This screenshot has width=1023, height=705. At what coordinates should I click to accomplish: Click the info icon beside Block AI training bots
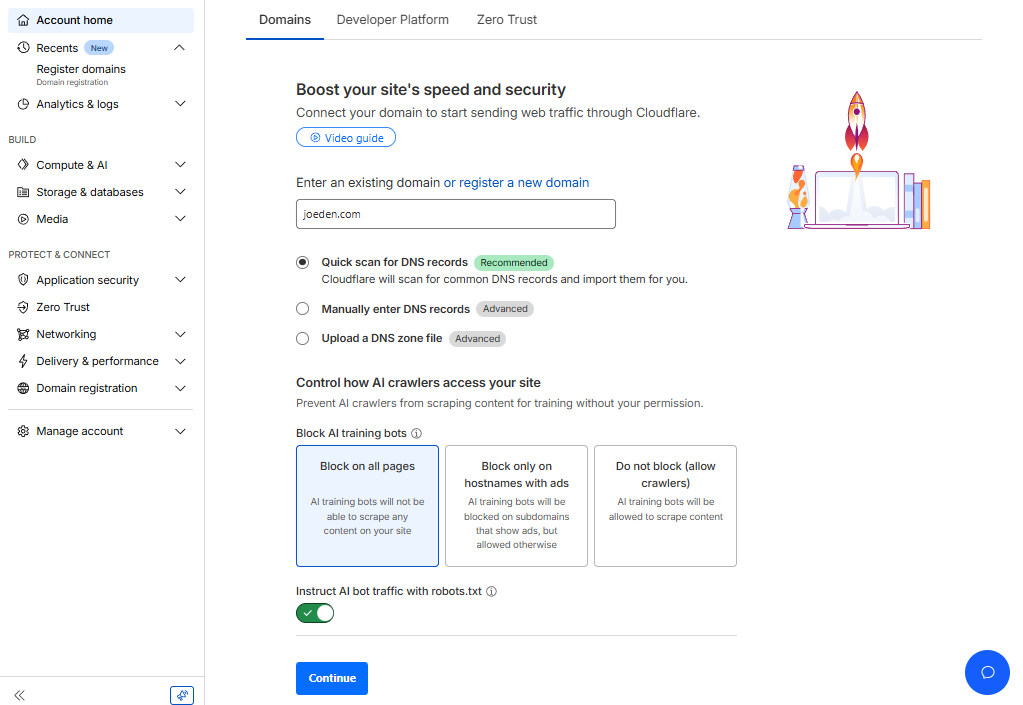[416, 434]
